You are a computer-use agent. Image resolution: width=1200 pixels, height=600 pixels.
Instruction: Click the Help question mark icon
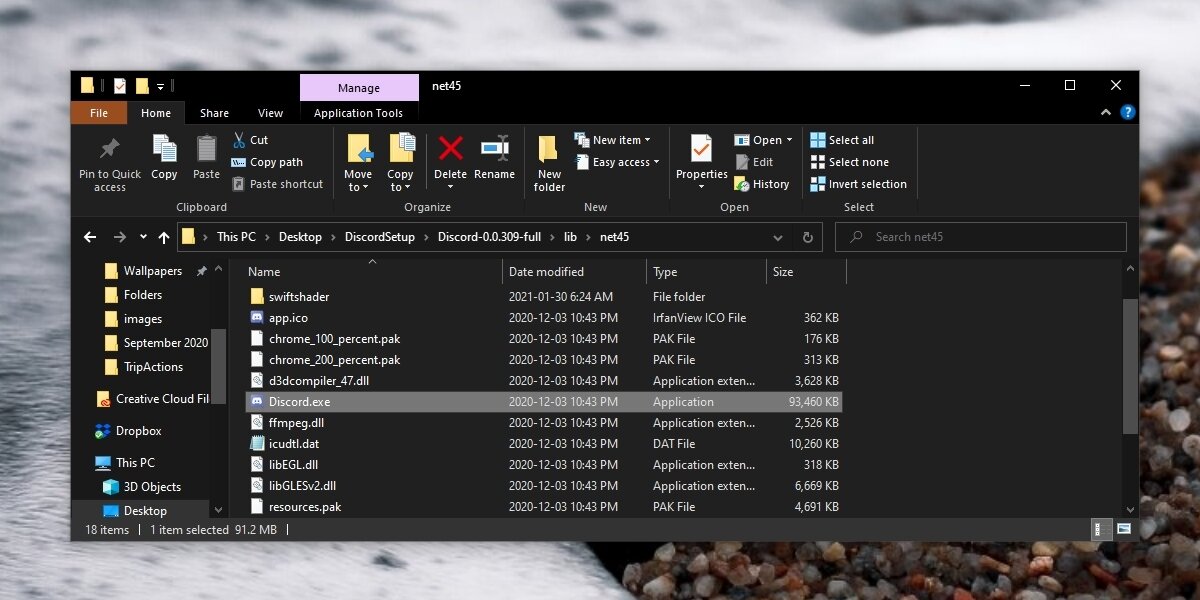tap(1127, 113)
